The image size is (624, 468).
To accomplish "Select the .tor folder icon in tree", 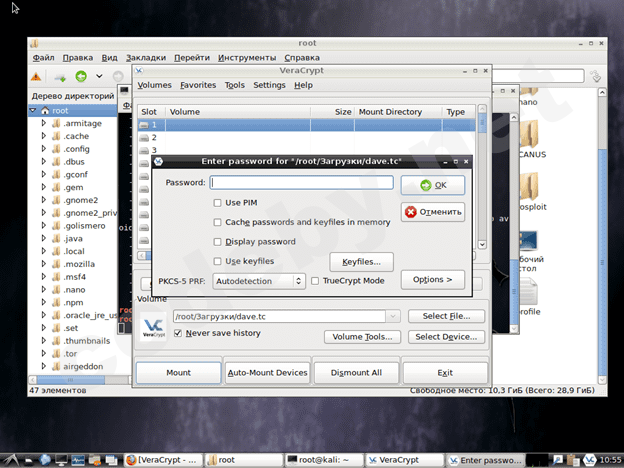I will tap(56, 353).
